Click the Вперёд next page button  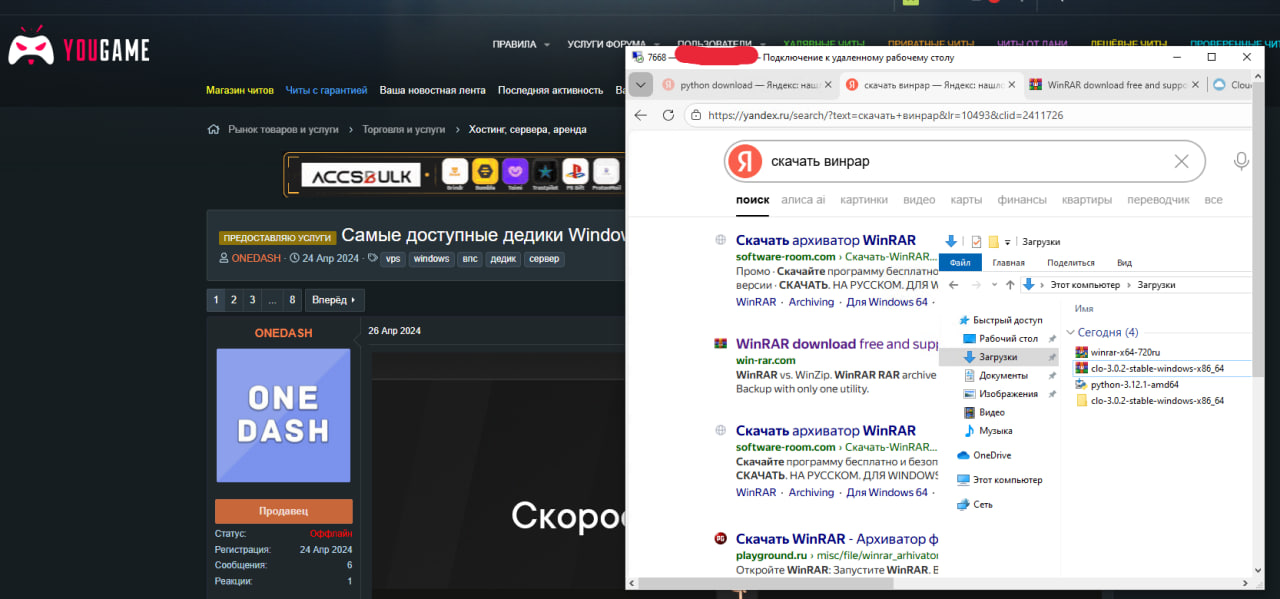pyautogui.click(x=334, y=300)
